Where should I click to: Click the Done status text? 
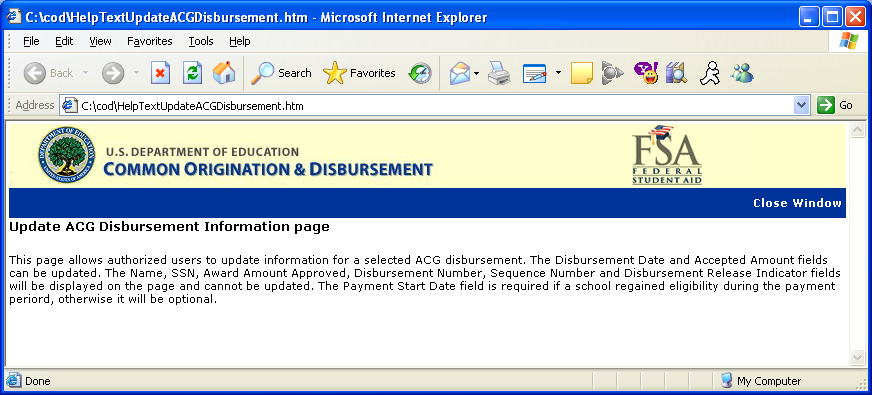tap(37, 381)
